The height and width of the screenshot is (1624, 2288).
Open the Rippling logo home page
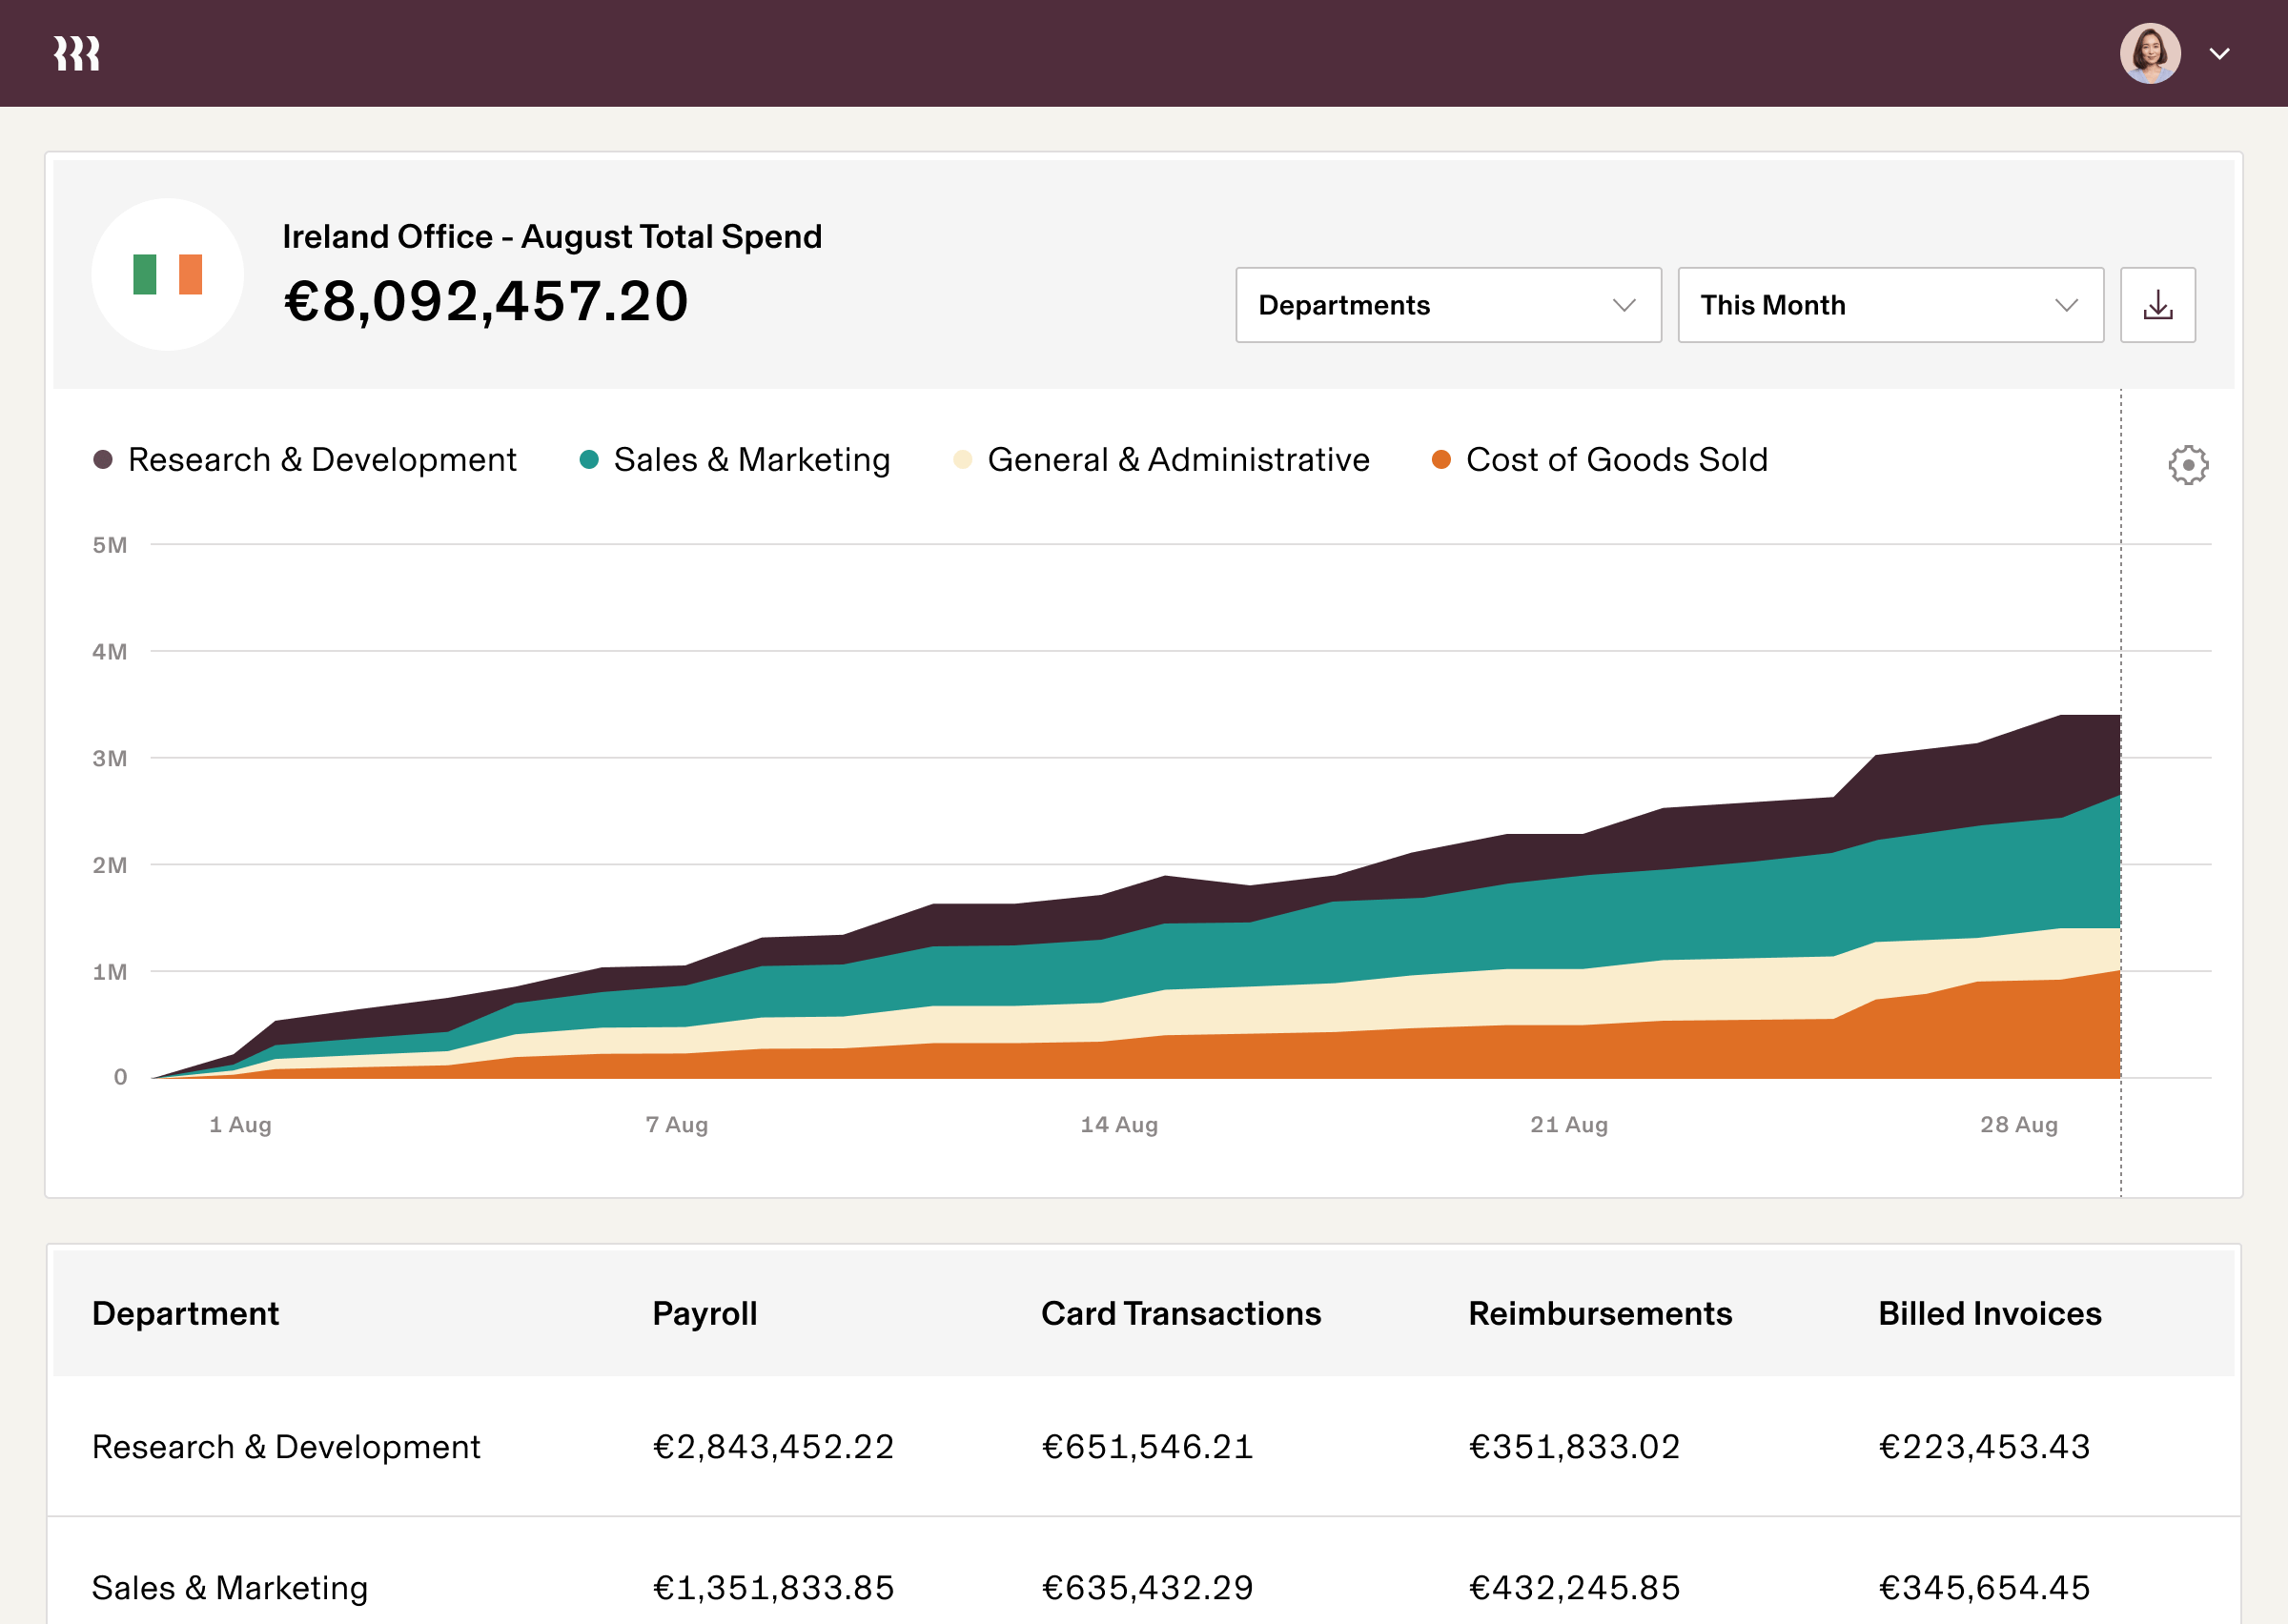[x=76, y=52]
